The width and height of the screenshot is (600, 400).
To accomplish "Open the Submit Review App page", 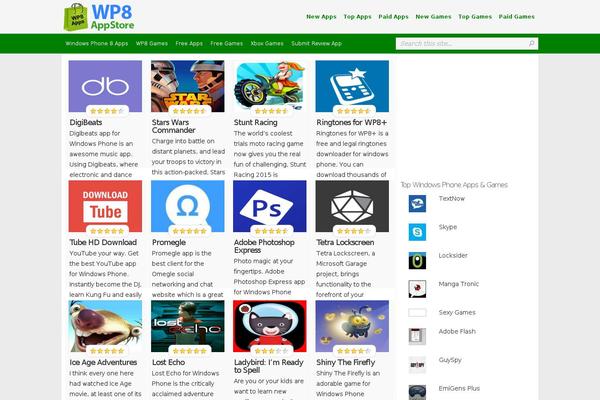I will pos(316,44).
